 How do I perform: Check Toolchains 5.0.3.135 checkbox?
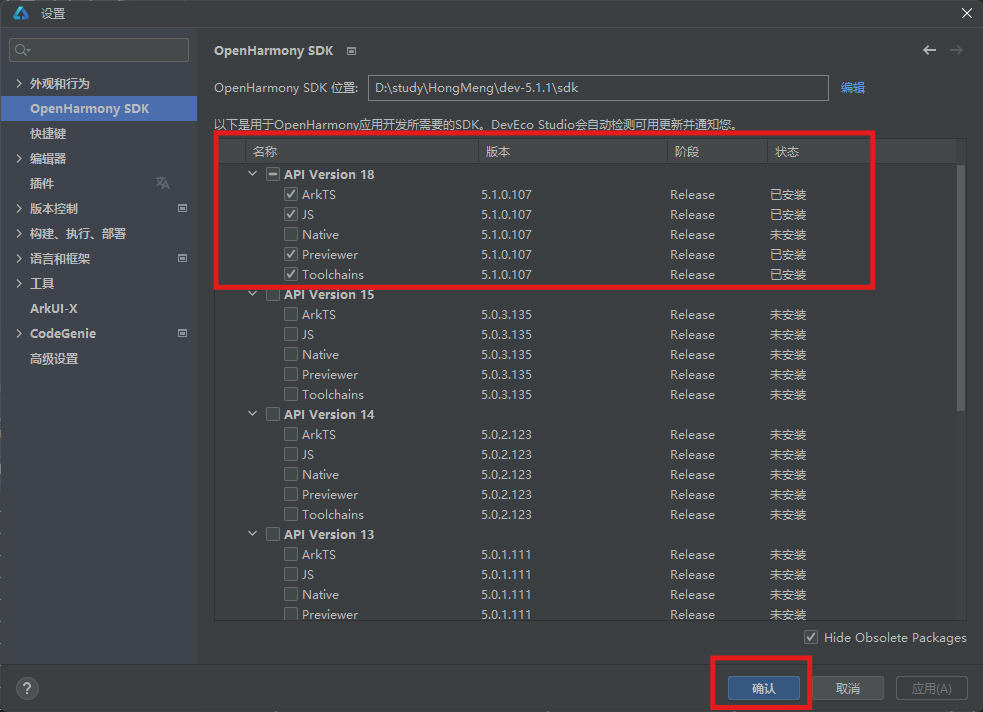coord(291,394)
